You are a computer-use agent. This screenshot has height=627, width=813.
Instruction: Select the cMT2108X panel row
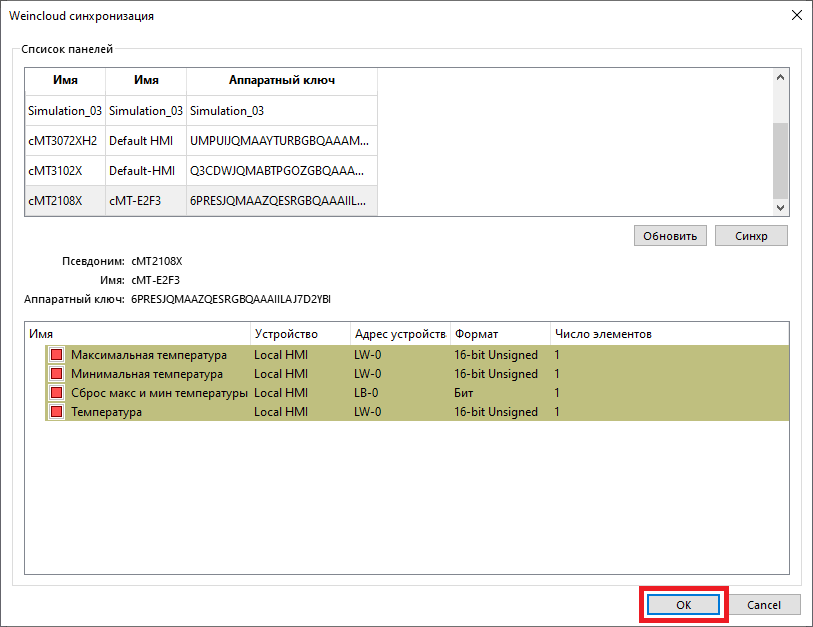(x=63, y=200)
